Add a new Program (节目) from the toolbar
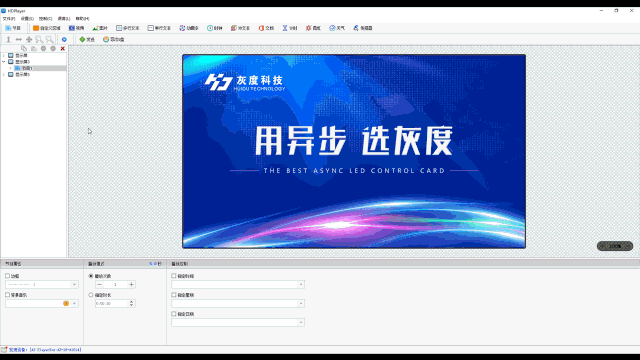The width and height of the screenshot is (640, 360). point(13,28)
